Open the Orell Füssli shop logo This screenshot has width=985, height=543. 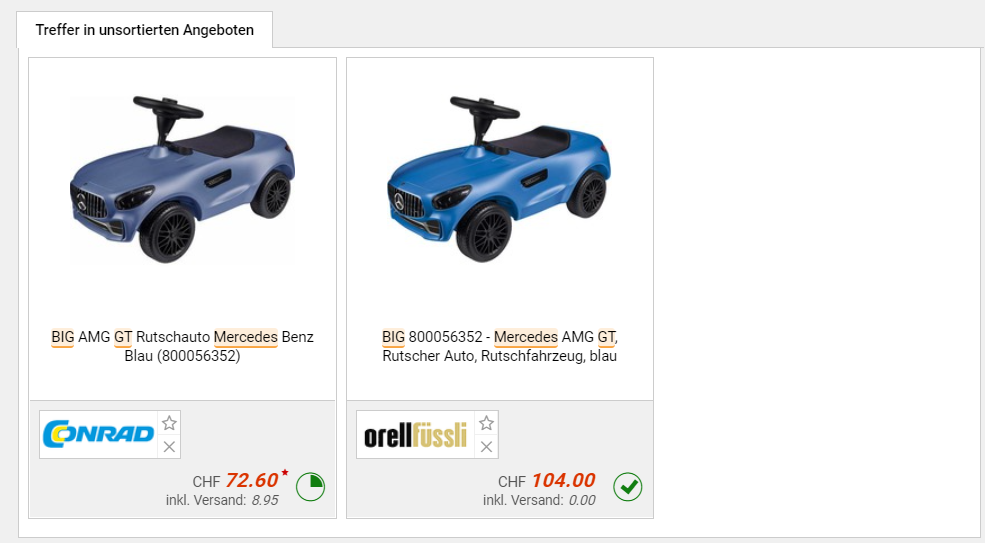click(x=415, y=434)
